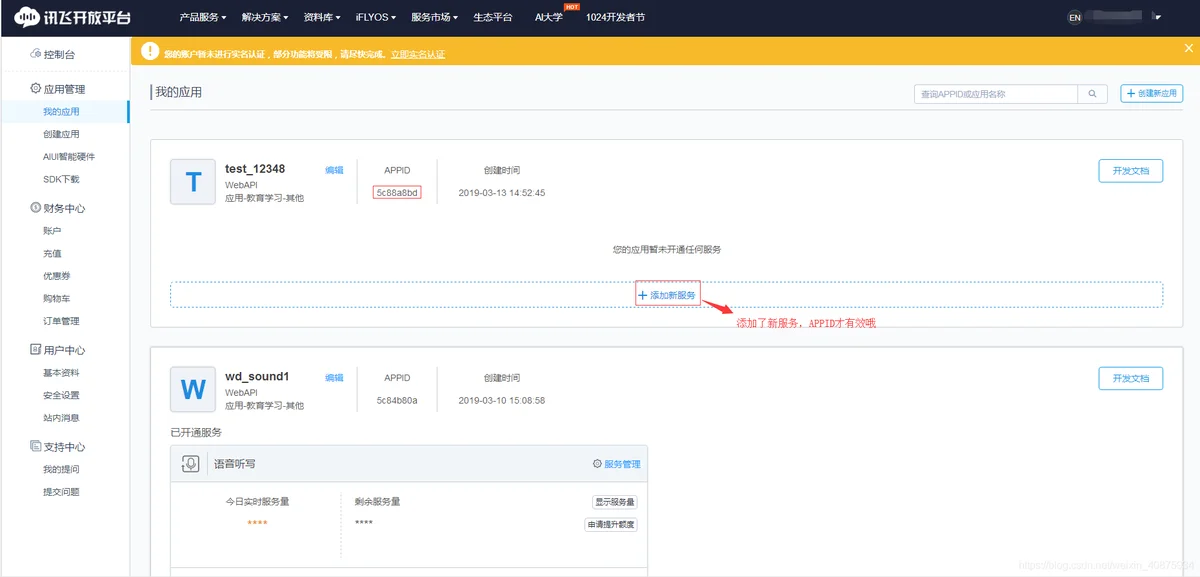Focus the APPID or app name search field
Viewport: 1200px width, 577px height.
(996, 93)
